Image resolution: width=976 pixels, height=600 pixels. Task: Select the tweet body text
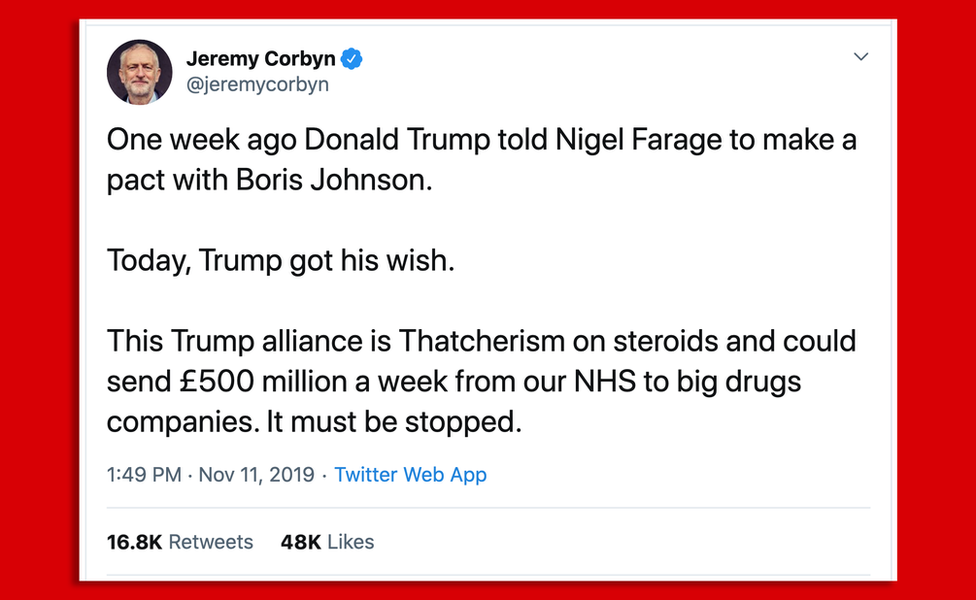click(480, 280)
